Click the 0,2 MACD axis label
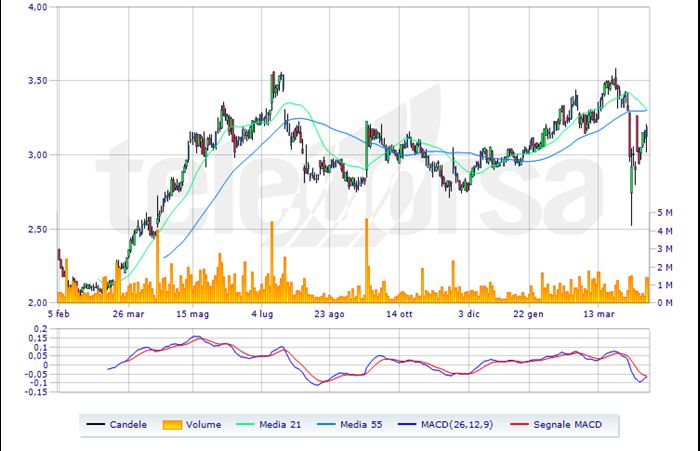The height and width of the screenshot is (451, 700). [x=40, y=328]
